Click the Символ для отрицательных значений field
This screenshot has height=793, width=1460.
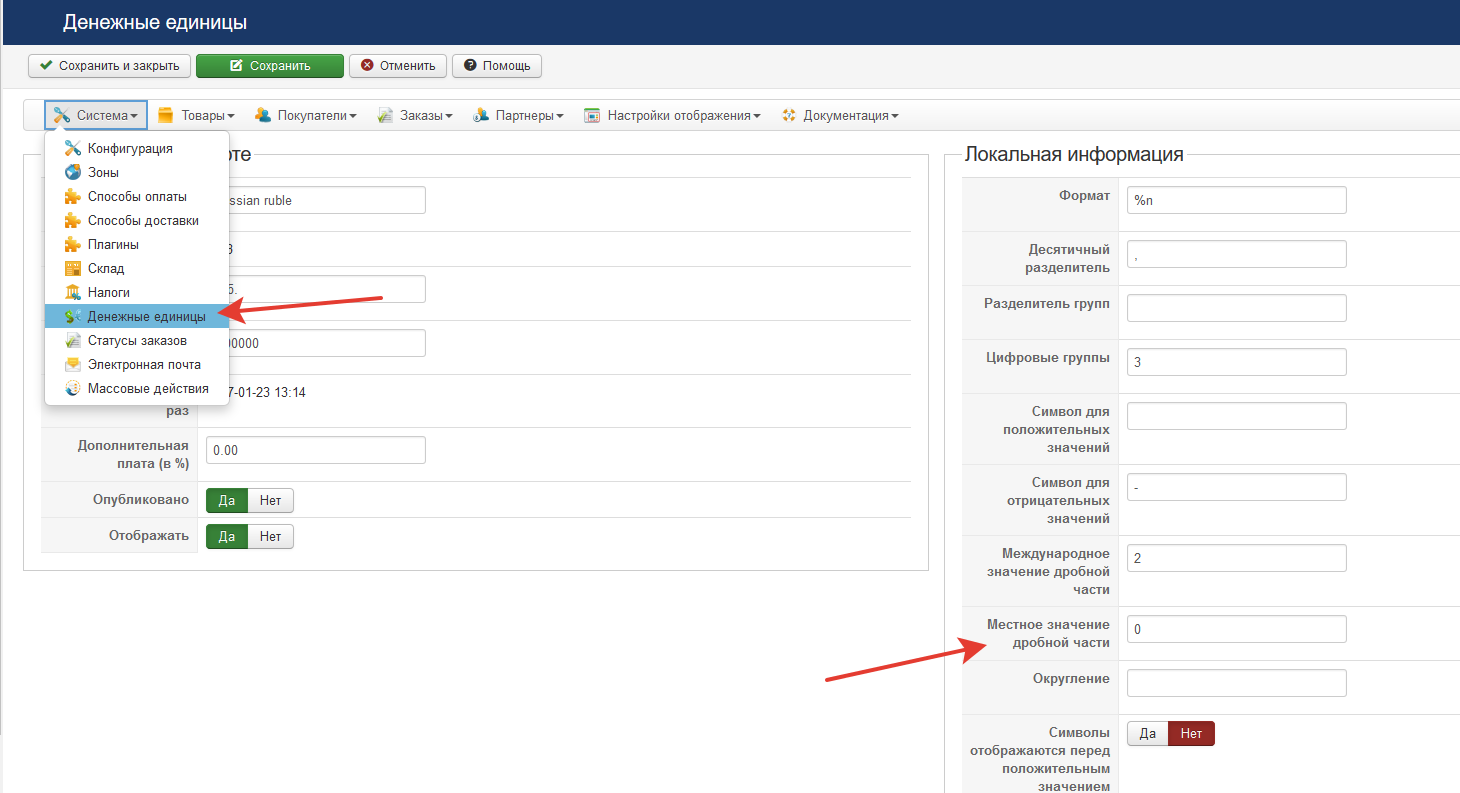[x=1236, y=487]
